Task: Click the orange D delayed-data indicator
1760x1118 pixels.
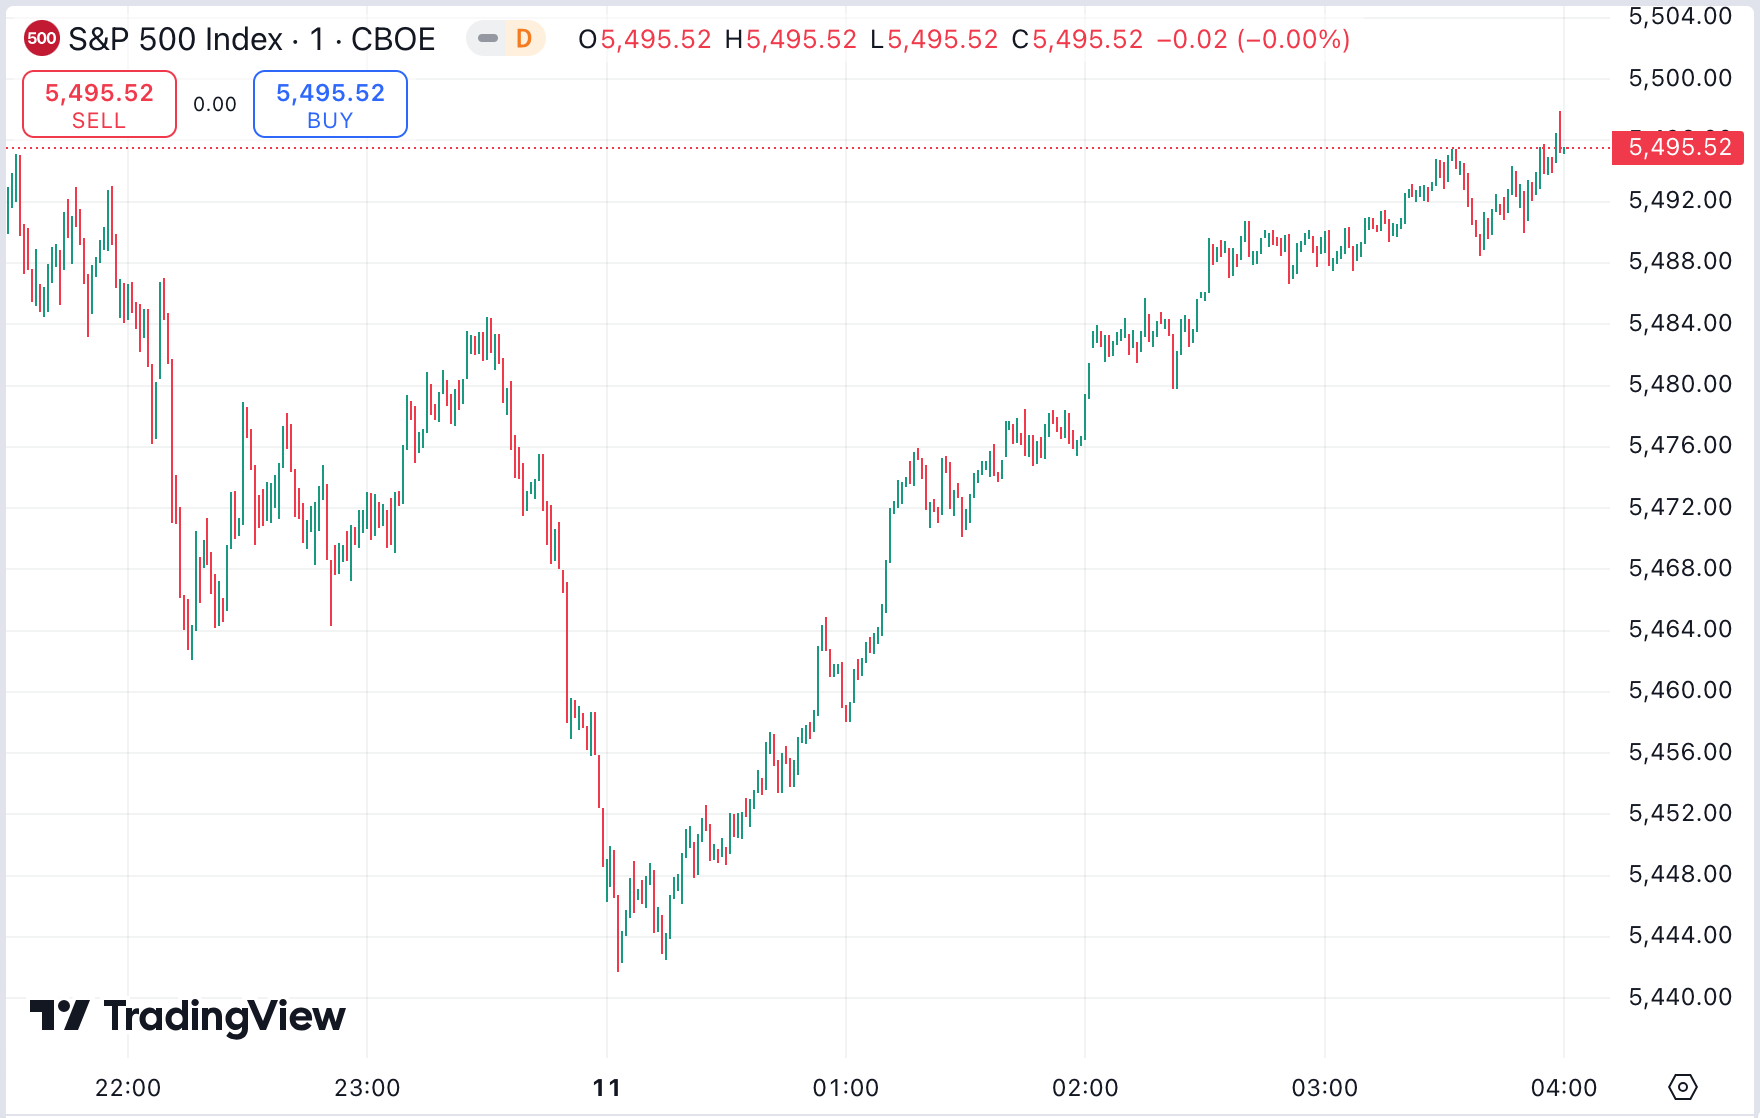Action: [x=523, y=39]
